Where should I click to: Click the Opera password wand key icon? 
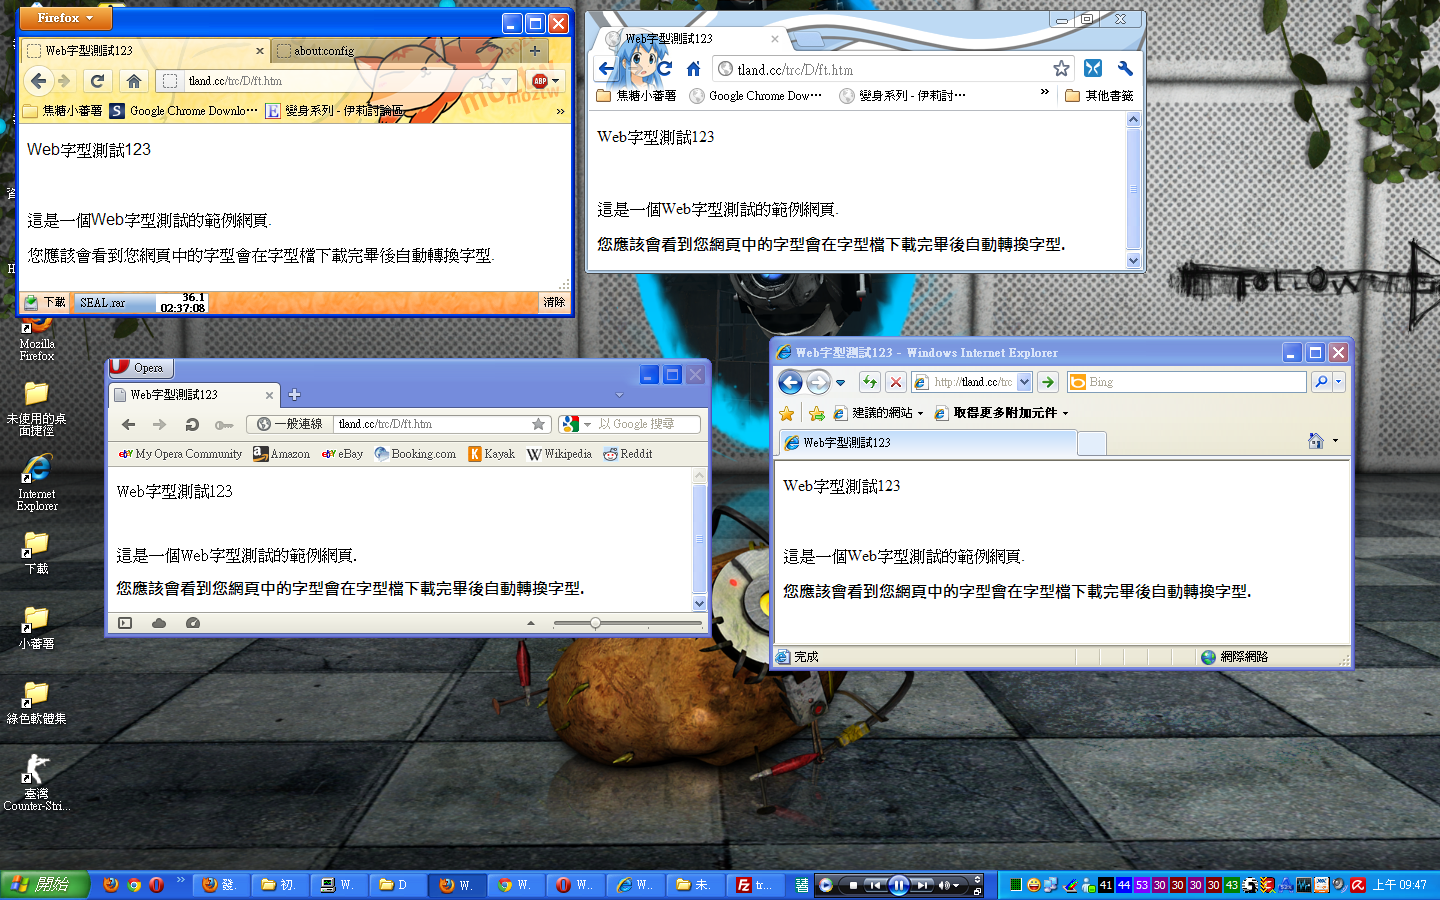pos(223,425)
